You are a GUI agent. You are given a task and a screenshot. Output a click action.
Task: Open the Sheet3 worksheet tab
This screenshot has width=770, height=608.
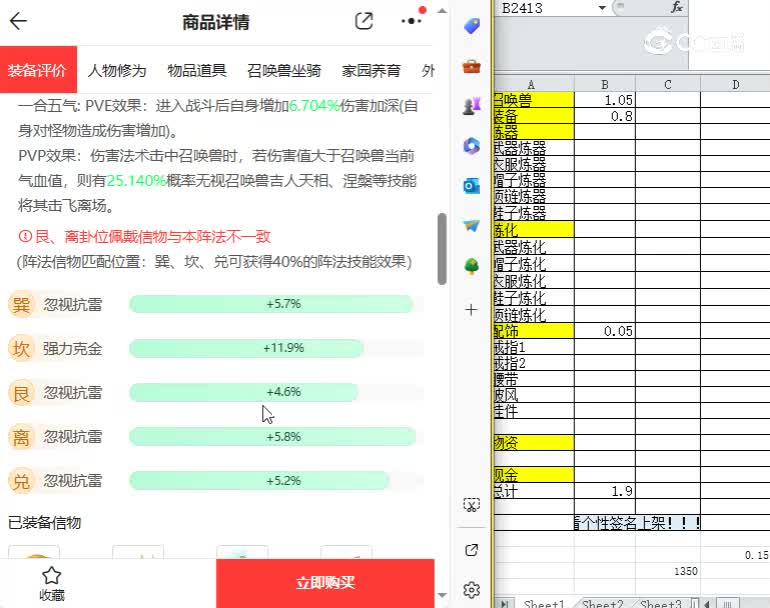click(x=660, y=603)
